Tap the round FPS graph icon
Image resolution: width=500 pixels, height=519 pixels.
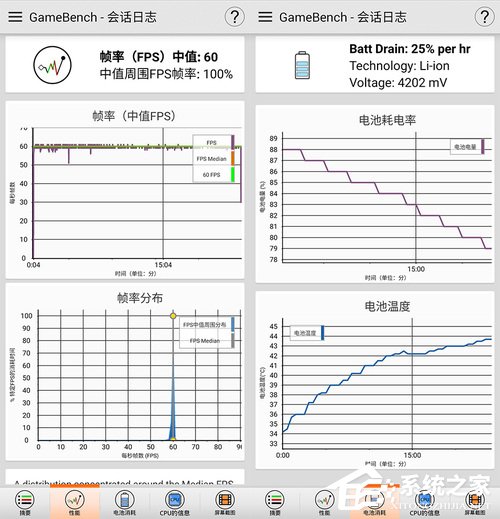pos(52,65)
